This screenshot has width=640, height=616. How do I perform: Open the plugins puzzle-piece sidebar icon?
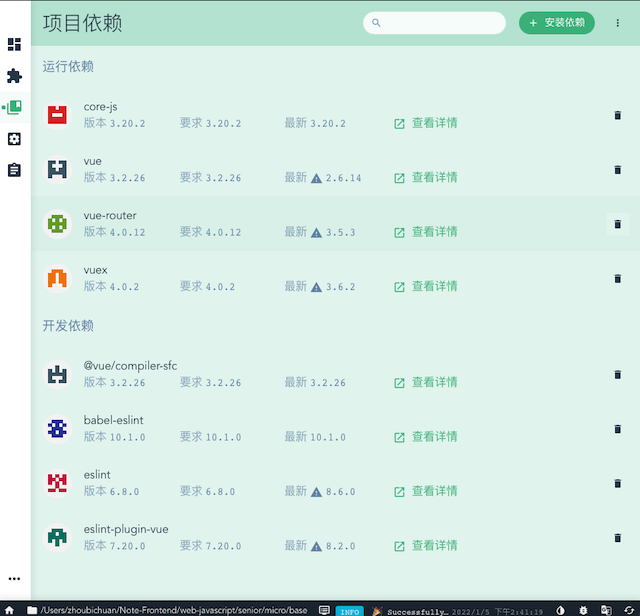[14, 76]
